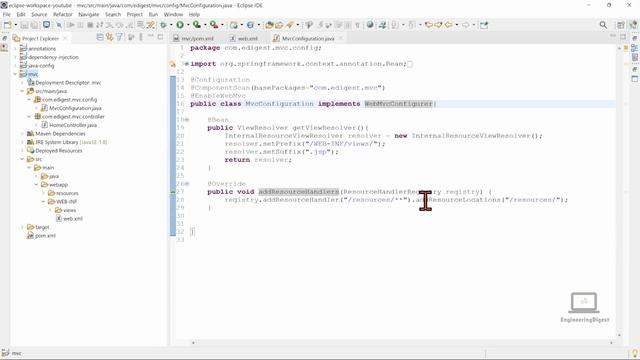Expand the annotations project
Screen dimensions: 640x360
click(16, 49)
